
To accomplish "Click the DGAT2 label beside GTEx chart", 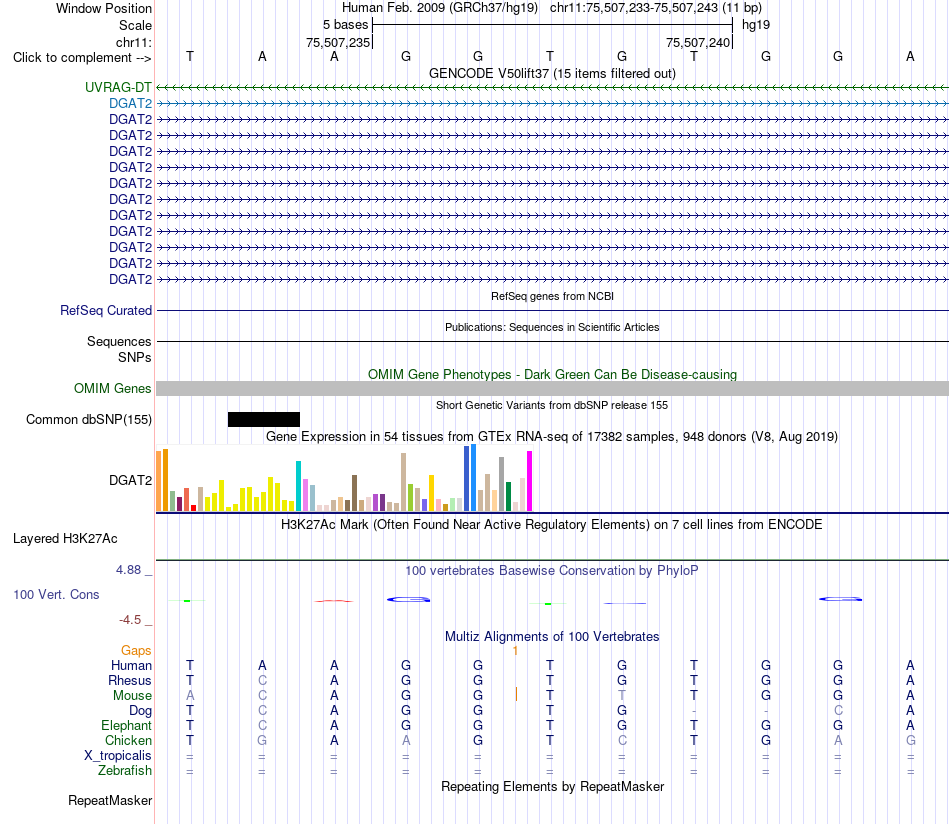I will coord(130,480).
